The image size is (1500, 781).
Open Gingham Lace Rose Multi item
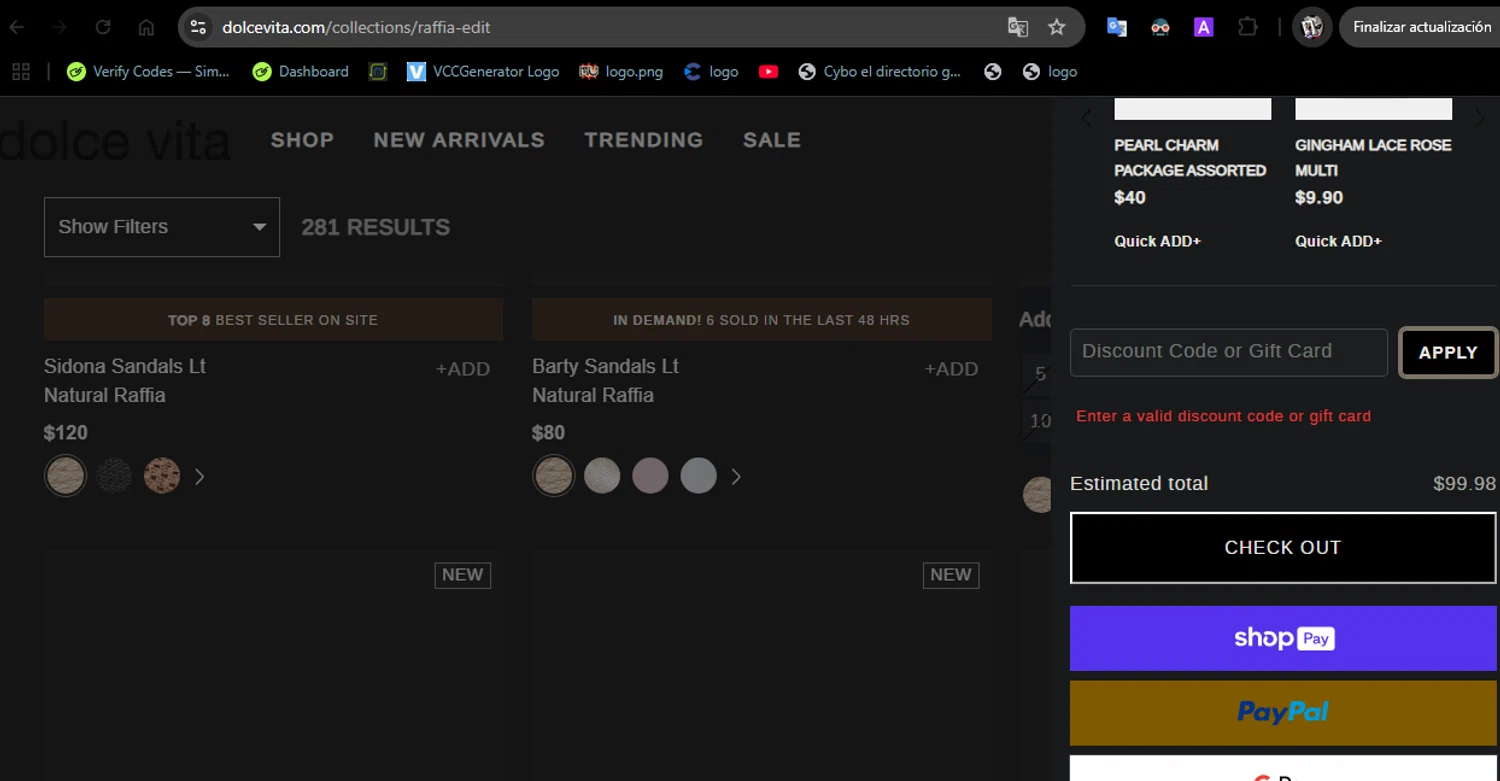pos(1373,157)
